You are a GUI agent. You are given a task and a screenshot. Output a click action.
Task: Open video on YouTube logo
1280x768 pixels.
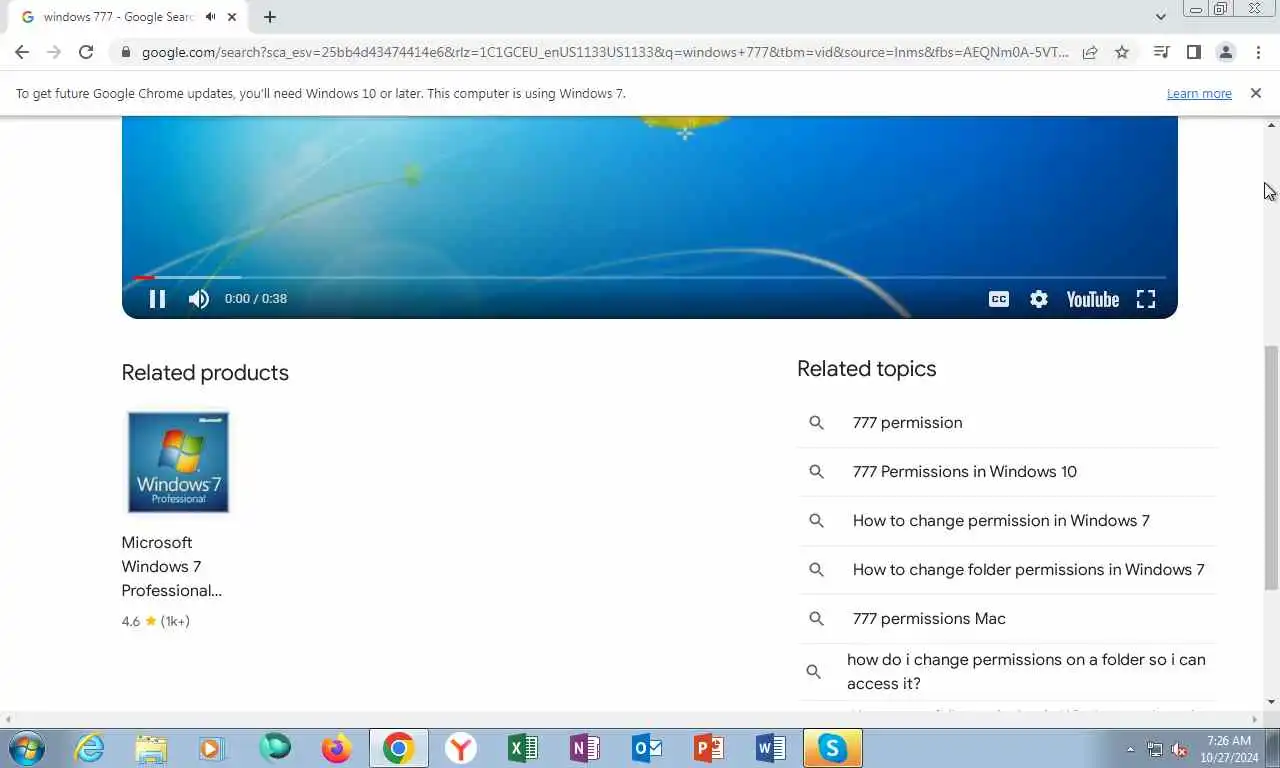coord(1092,299)
